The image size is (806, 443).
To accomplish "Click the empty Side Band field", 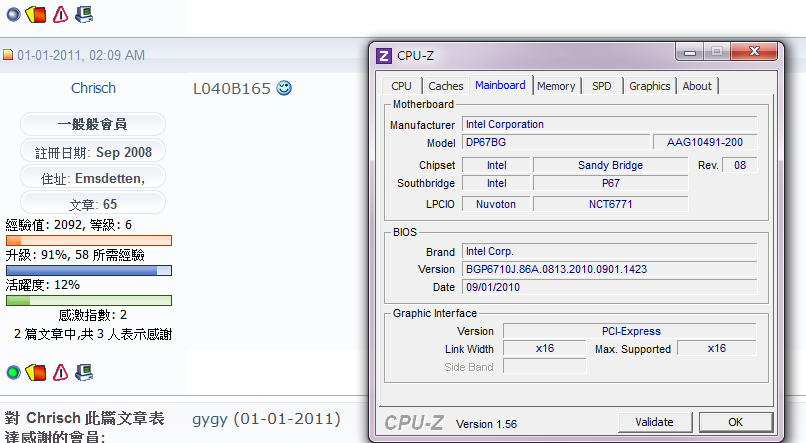I will 544,366.
